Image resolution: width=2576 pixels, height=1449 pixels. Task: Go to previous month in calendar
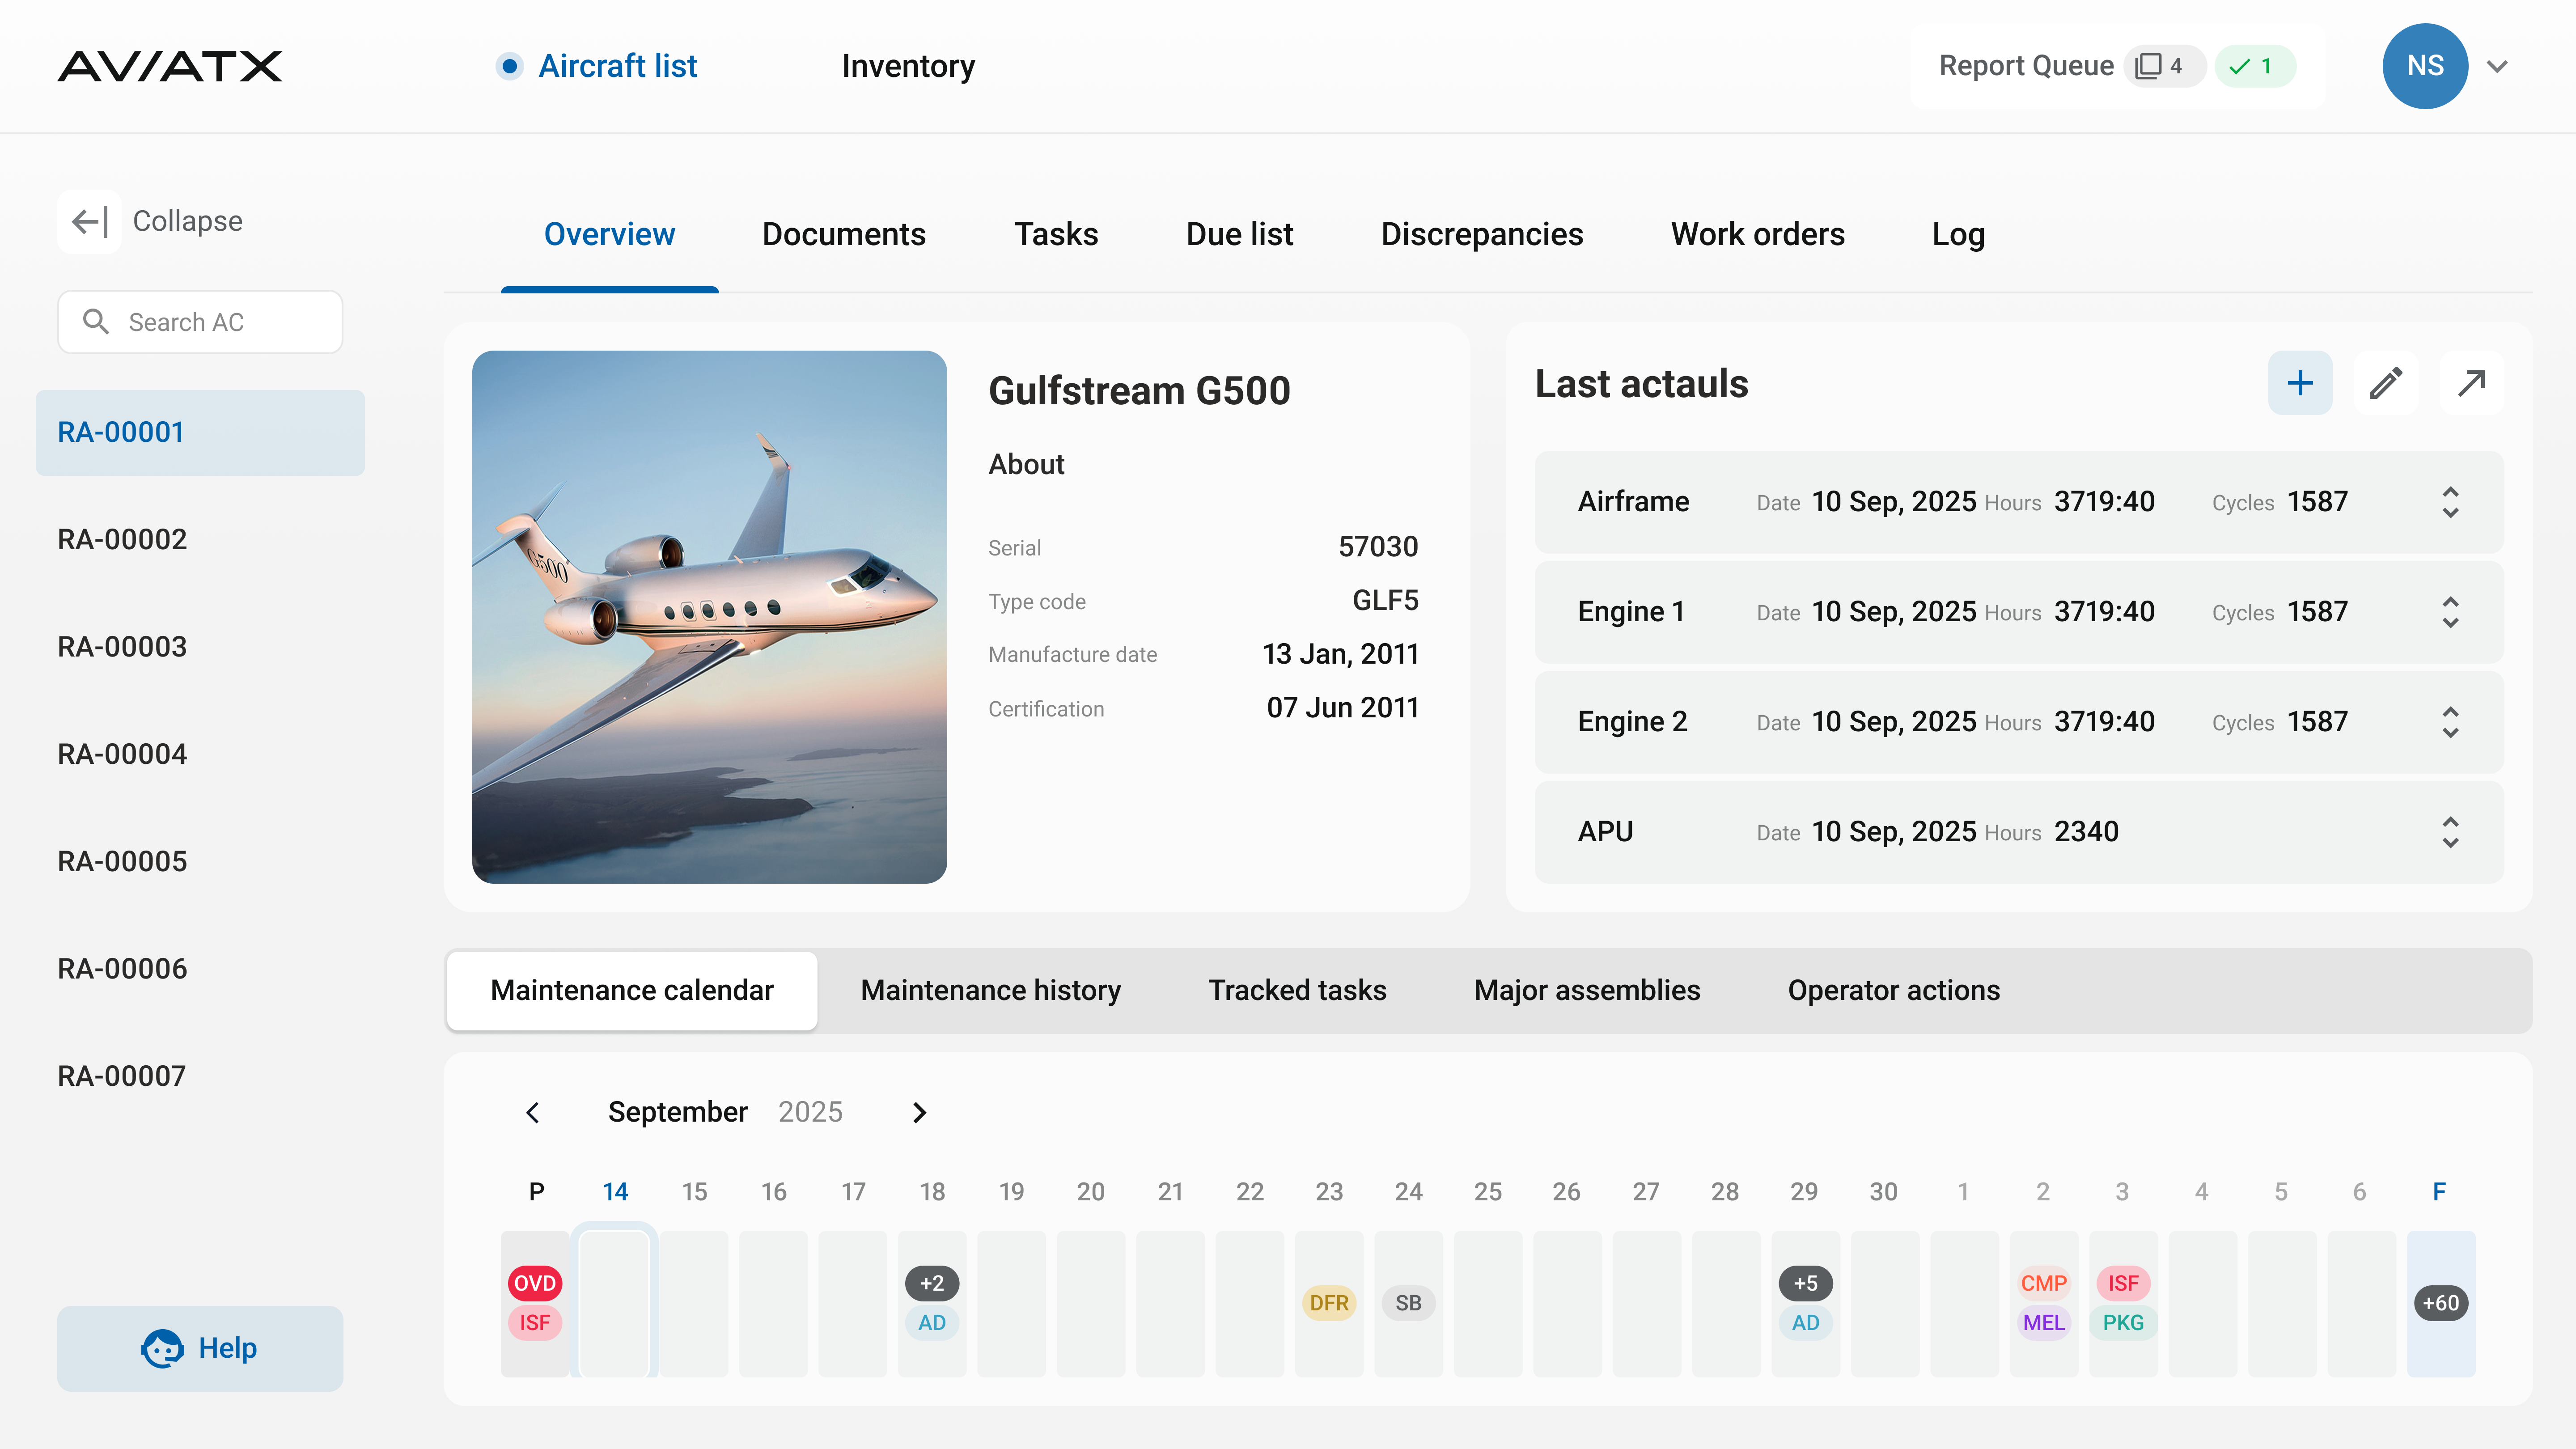[x=533, y=1112]
